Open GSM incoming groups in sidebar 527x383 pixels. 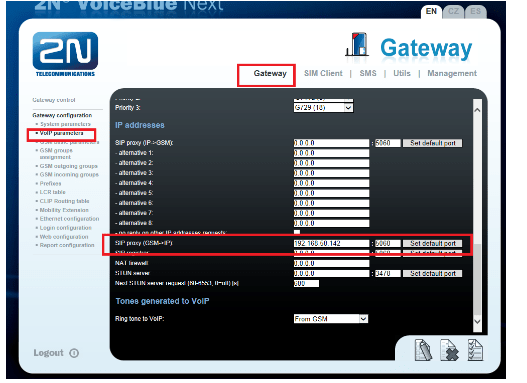click(69, 175)
